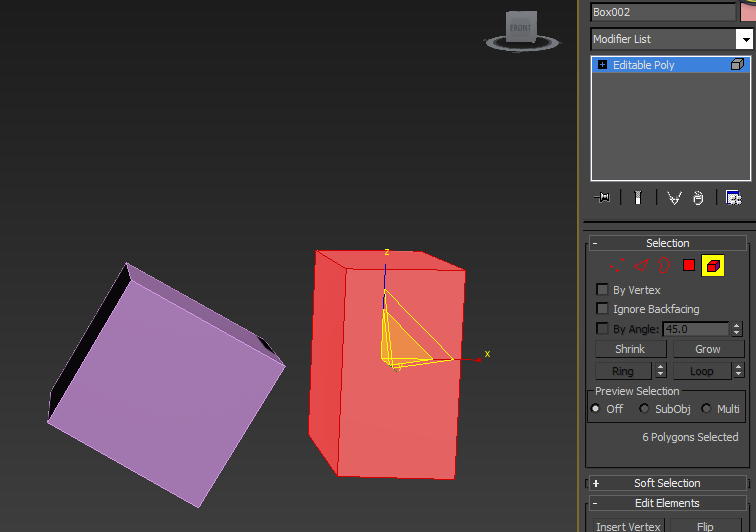Click ViewCube compass ring
The height and width of the screenshot is (532, 756).
click(523, 43)
